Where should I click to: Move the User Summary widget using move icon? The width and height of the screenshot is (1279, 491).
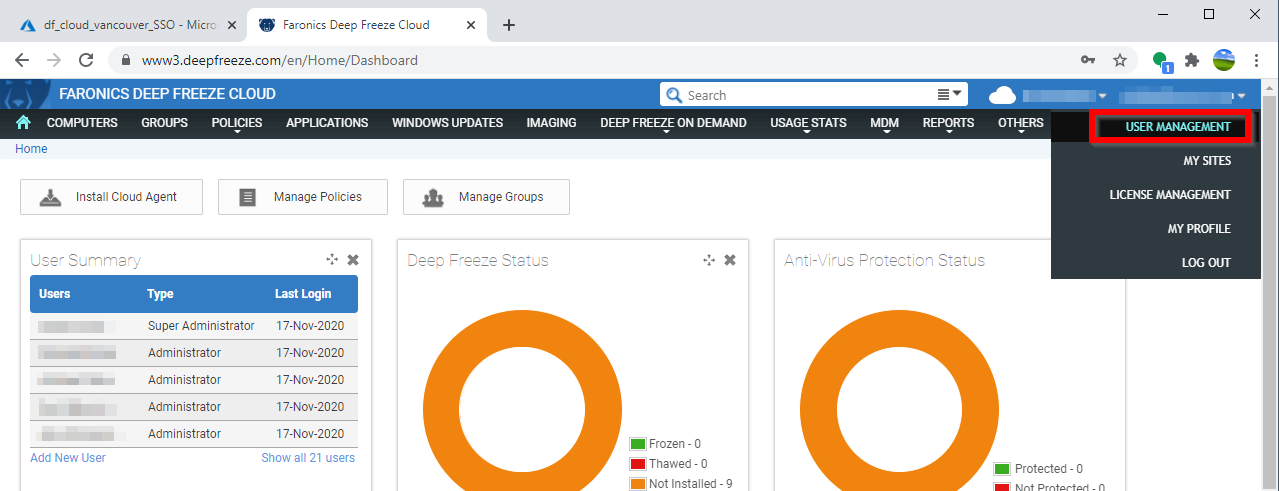point(332,260)
